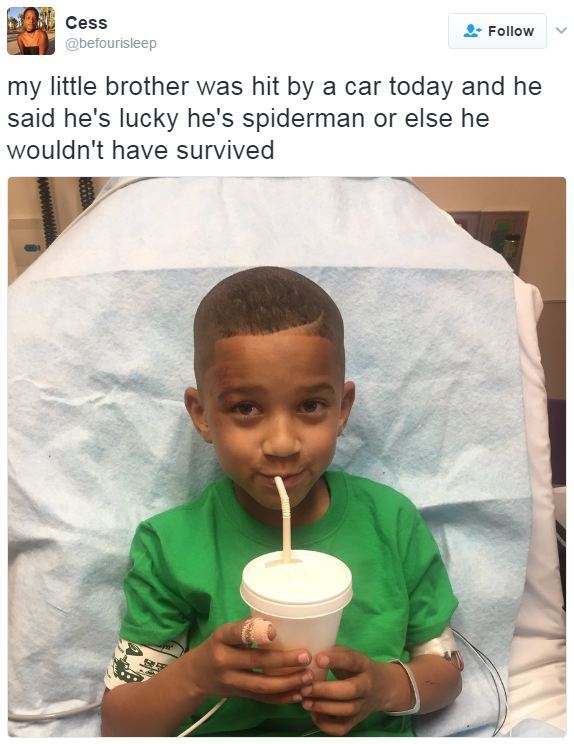574x744 pixels.
Task: Open the Cess display name link
Action: point(86,23)
